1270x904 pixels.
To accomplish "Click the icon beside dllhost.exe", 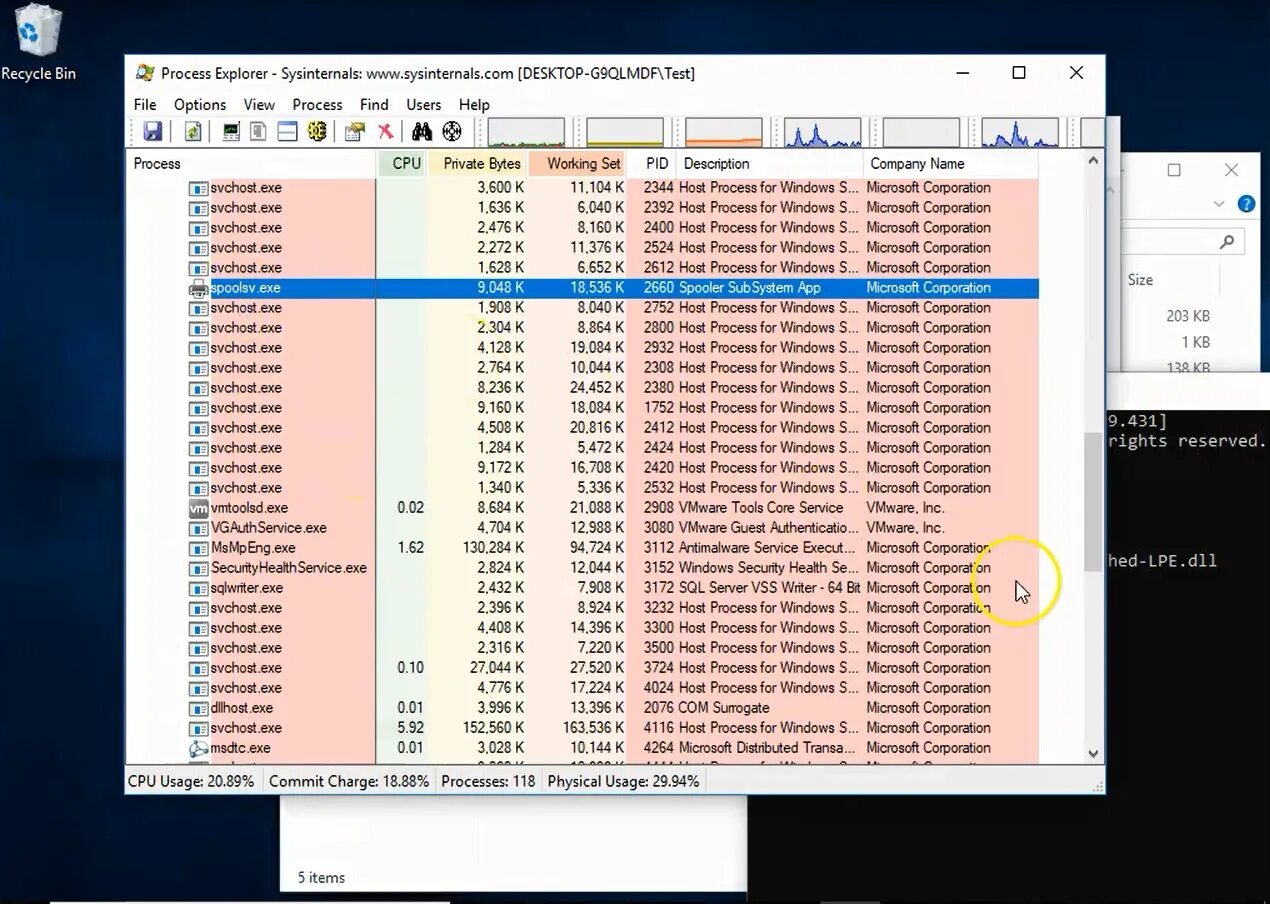I will point(198,708).
